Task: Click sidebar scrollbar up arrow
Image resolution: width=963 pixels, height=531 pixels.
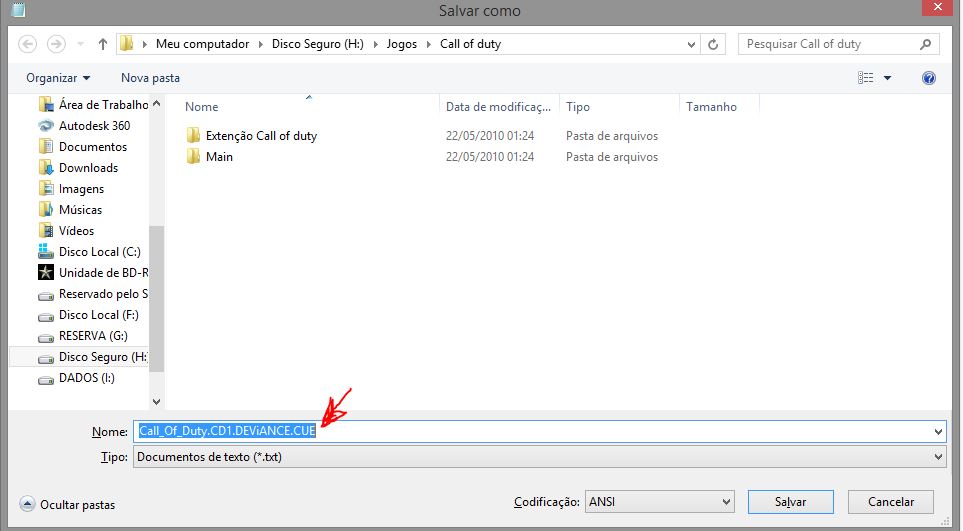Action: 157,104
